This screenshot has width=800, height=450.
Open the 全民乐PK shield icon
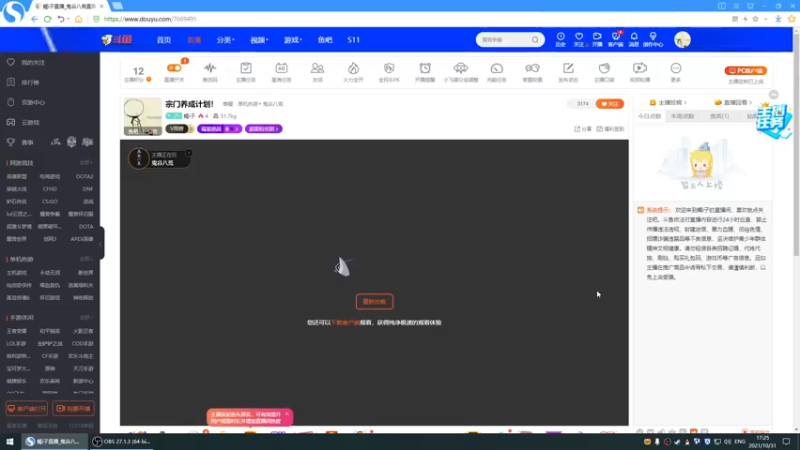click(x=389, y=72)
